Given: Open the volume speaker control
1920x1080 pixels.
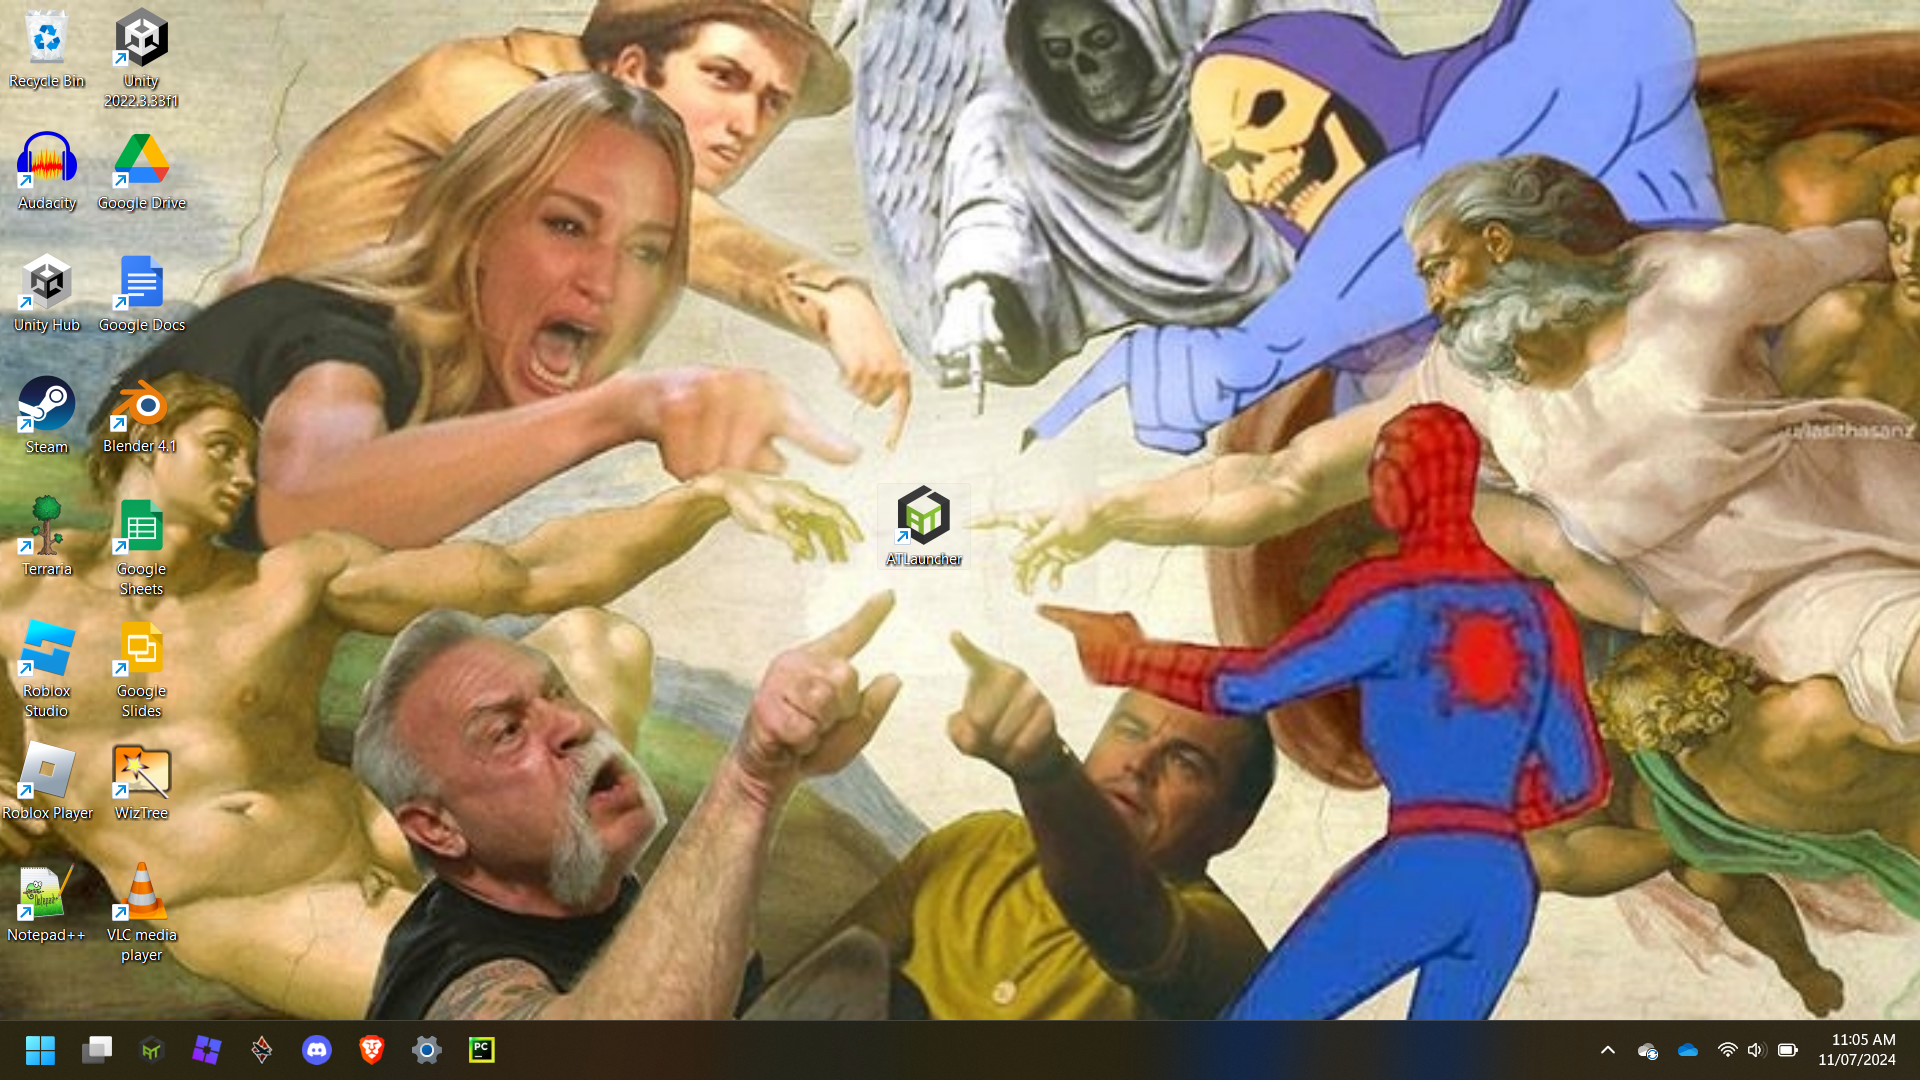Looking at the screenshot, I should tap(1756, 1050).
